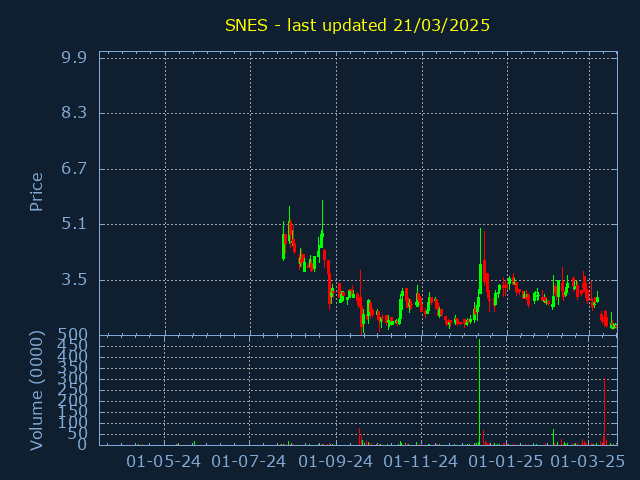
Task: Select the 5.1 price axis label
Action: click(x=74, y=224)
